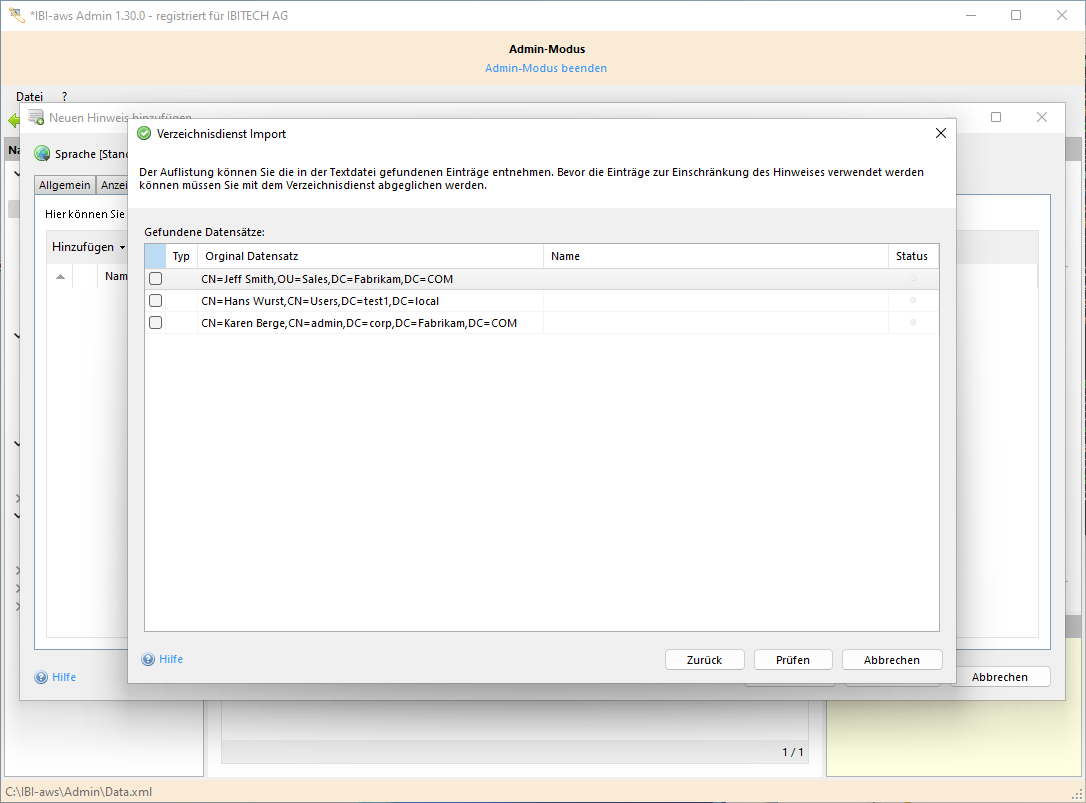This screenshot has height=803, width=1086.
Task: Open the Datei menu
Action: [x=30, y=97]
